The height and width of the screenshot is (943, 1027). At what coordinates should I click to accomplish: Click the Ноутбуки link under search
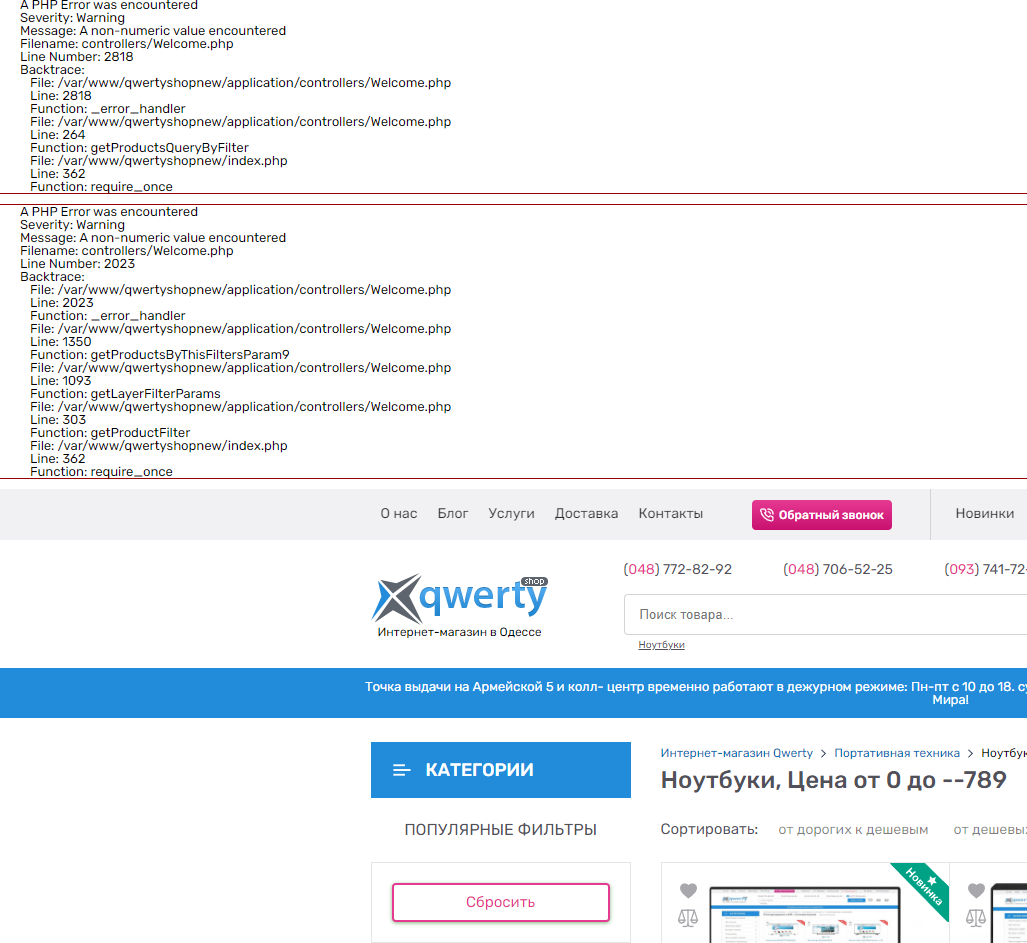click(x=661, y=645)
